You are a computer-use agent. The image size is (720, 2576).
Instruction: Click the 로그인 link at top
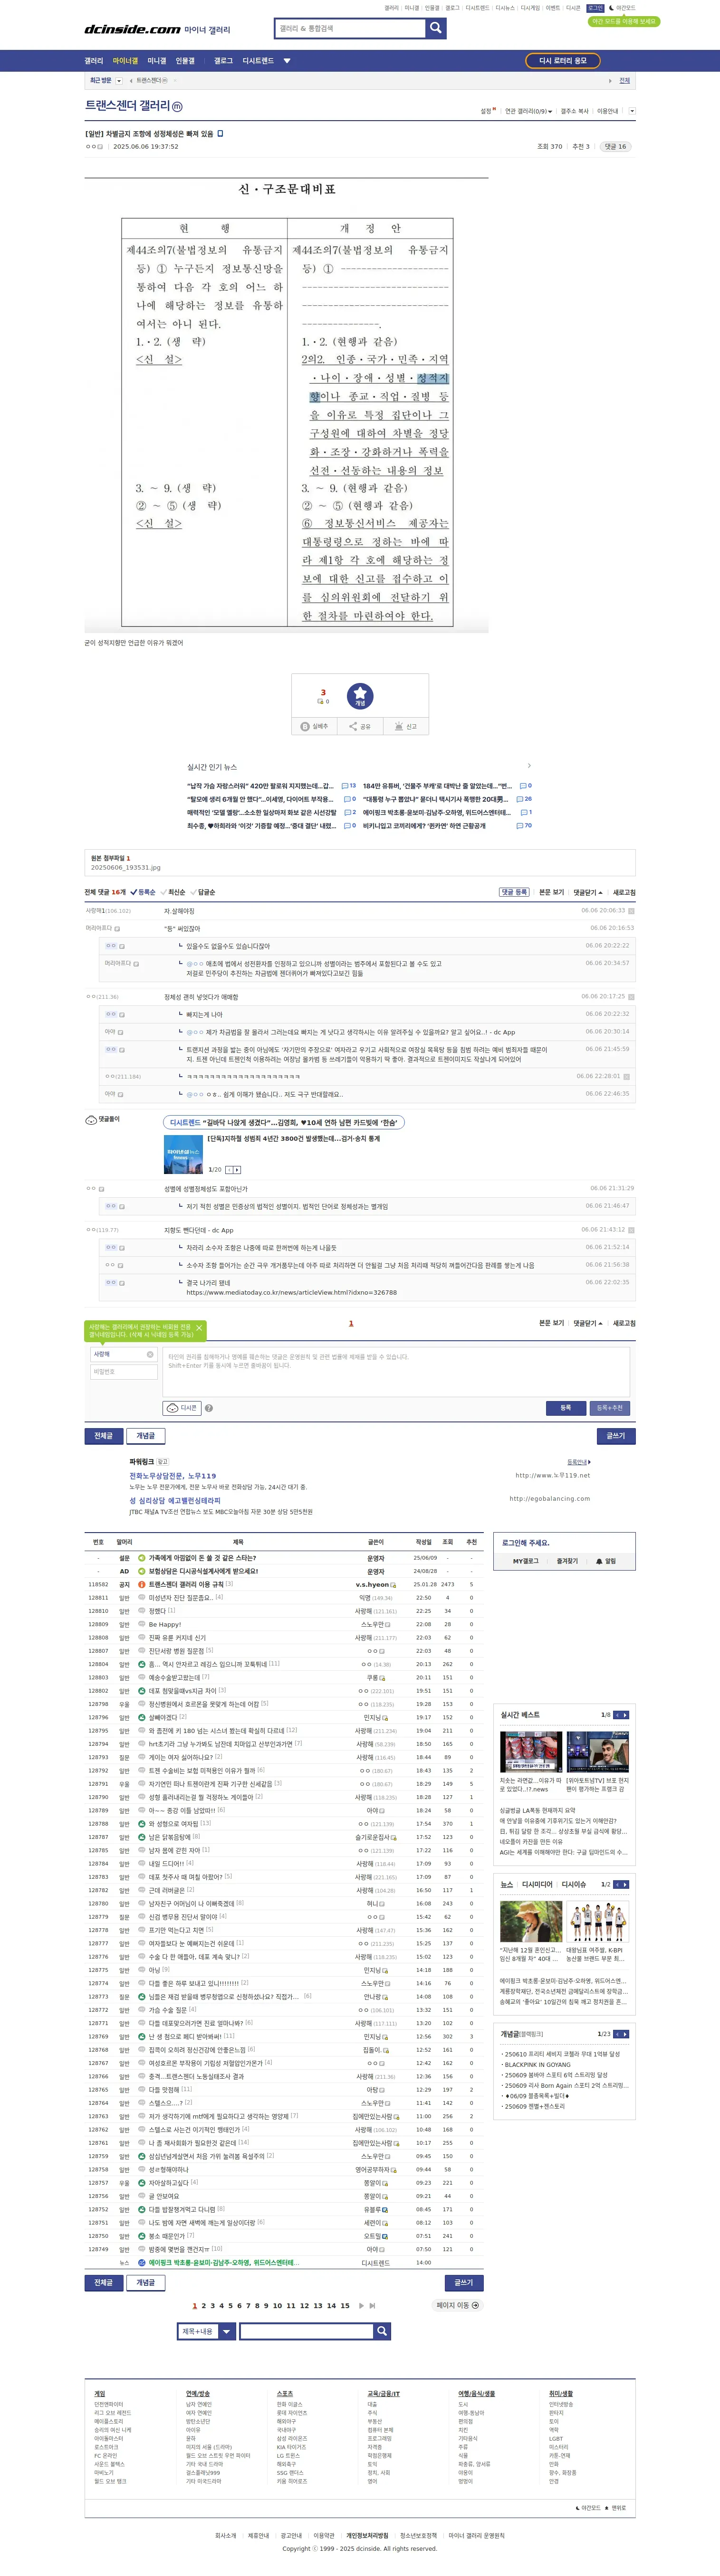595,8
